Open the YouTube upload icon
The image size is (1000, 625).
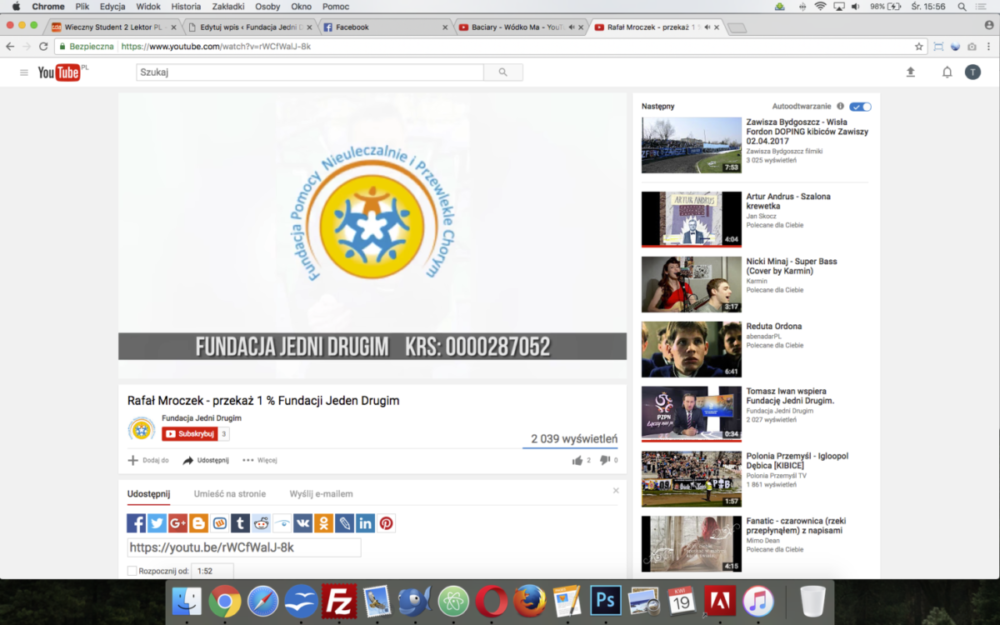pos(911,72)
